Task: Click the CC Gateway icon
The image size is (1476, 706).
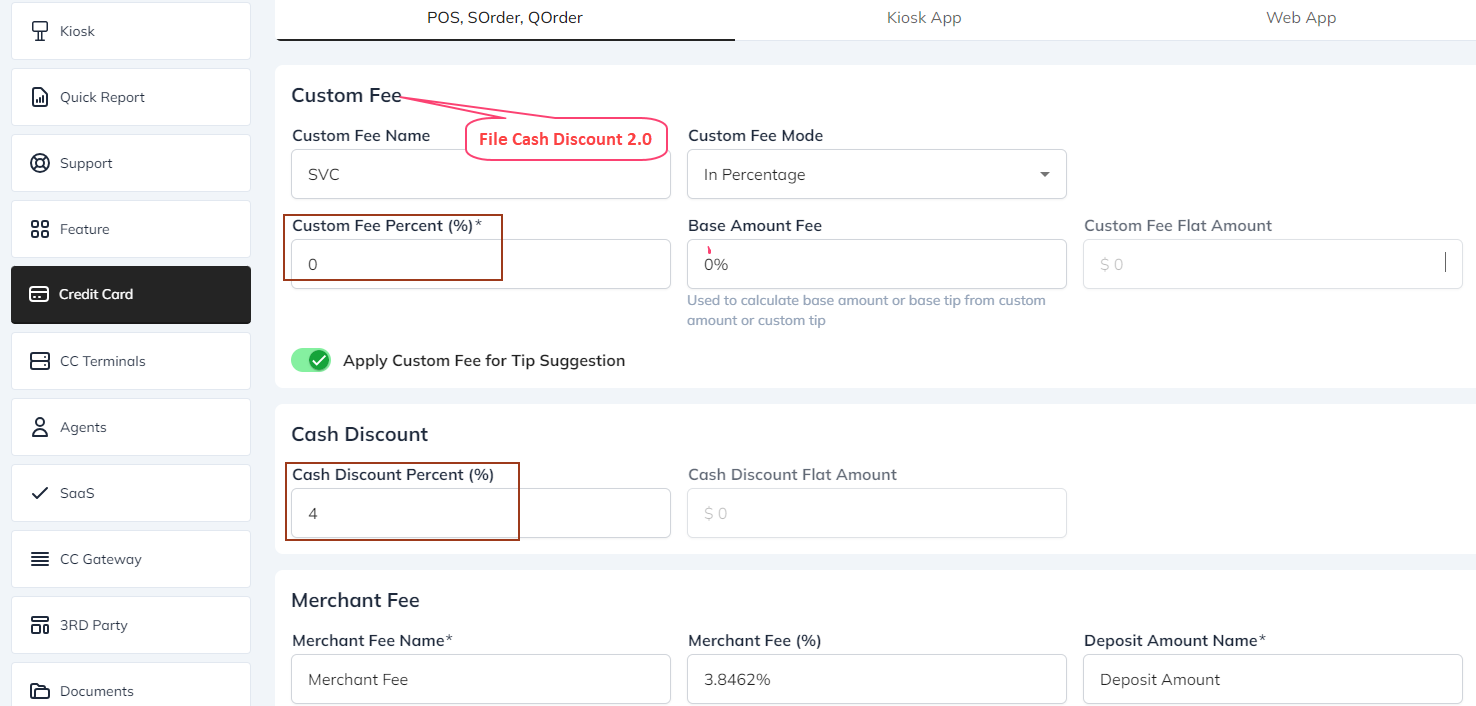Action: click(38, 558)
